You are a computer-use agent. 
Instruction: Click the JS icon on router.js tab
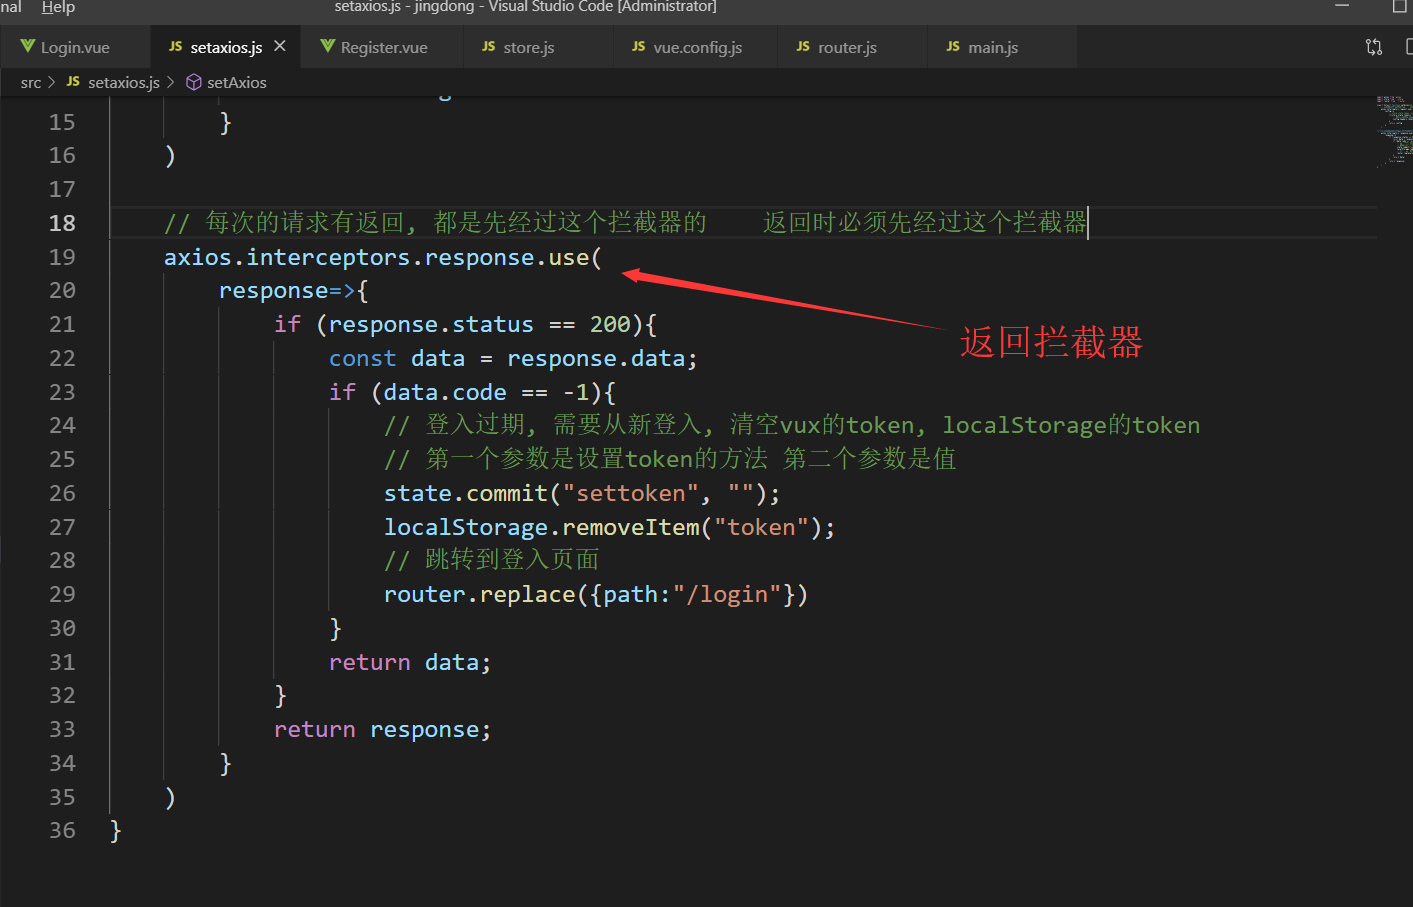coord(803,46)
